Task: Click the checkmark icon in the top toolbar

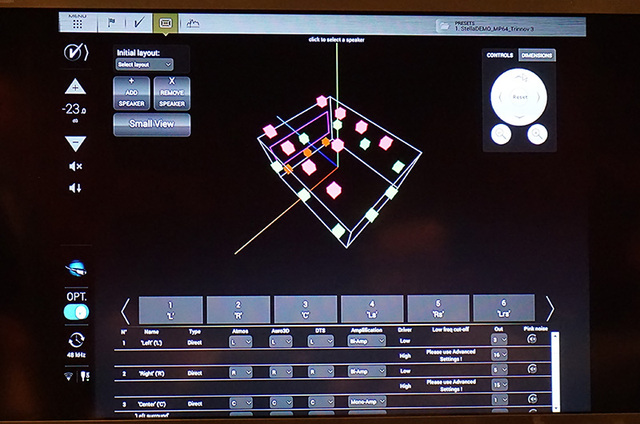Action: point(139,23)
